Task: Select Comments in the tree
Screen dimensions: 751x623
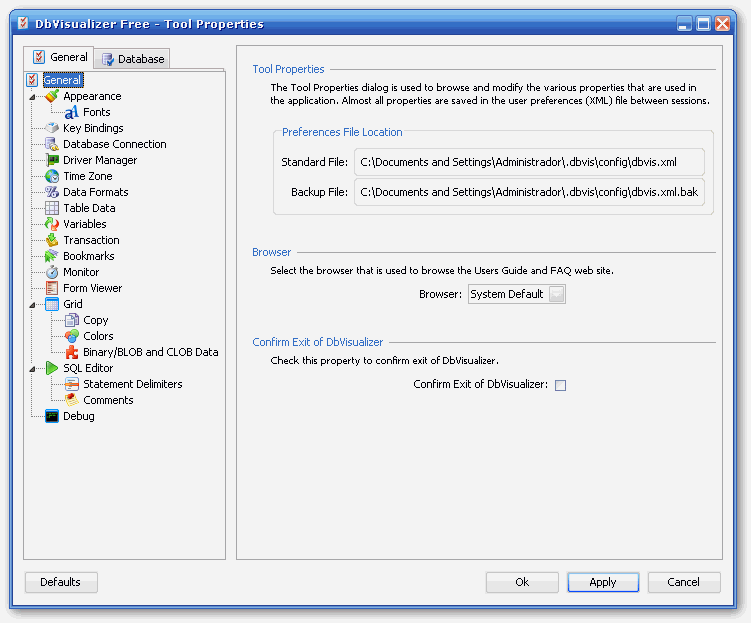Action: click(x=108, y=400)
